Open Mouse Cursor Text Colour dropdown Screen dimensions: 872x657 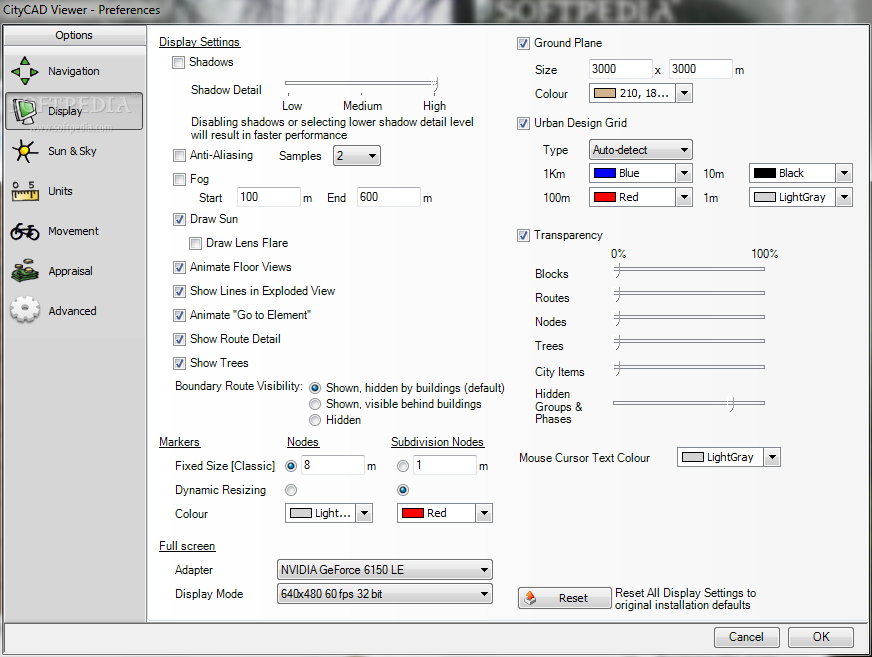pos(729,457)
